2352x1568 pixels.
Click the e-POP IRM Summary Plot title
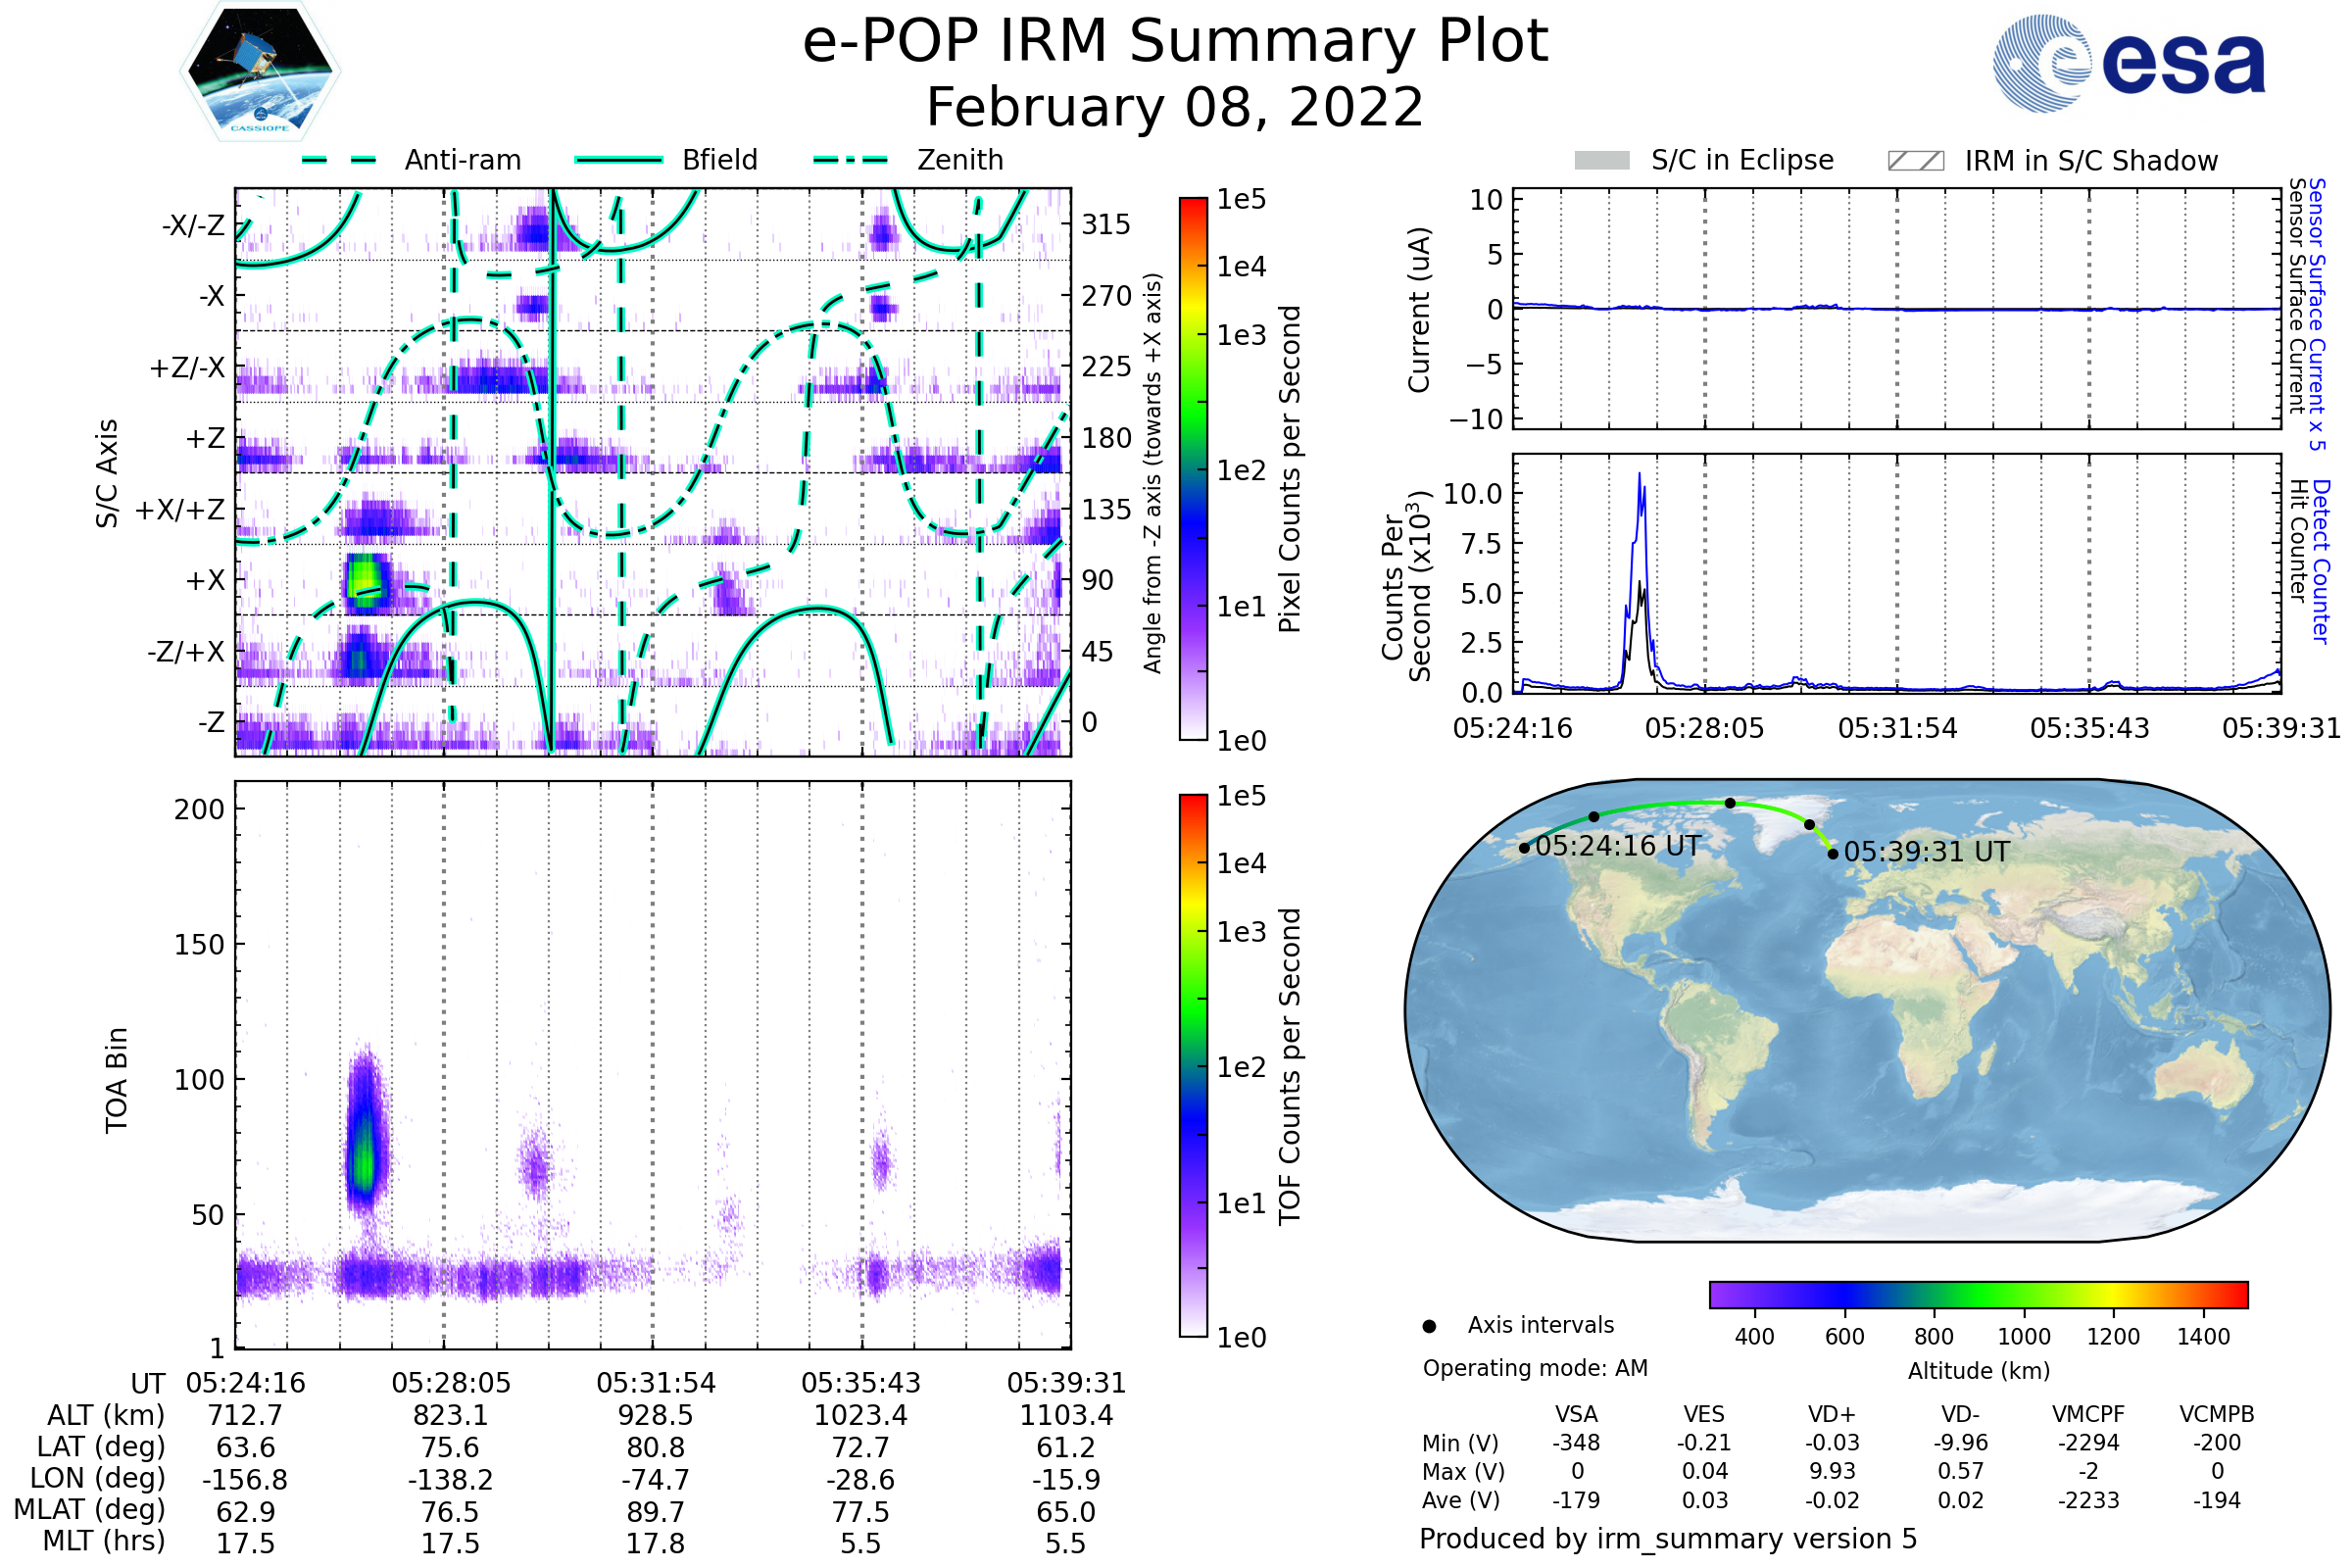(x=1175, y=42)
